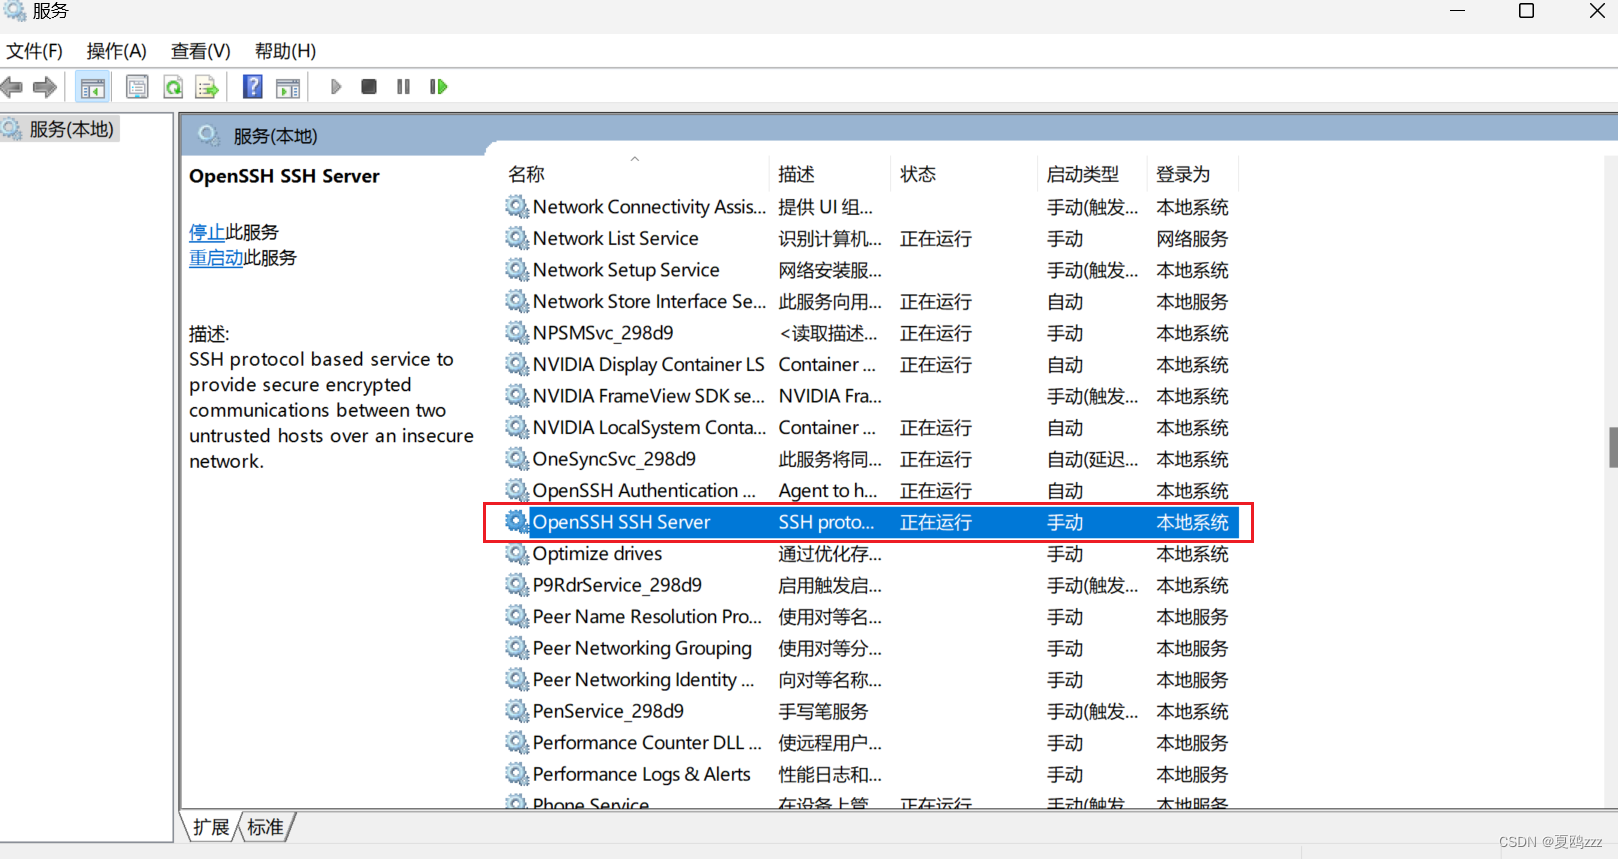This screenshot has width=1618, height=859.
Task: Sort by the 登录为 column header
Action: tap(1194, 174)
